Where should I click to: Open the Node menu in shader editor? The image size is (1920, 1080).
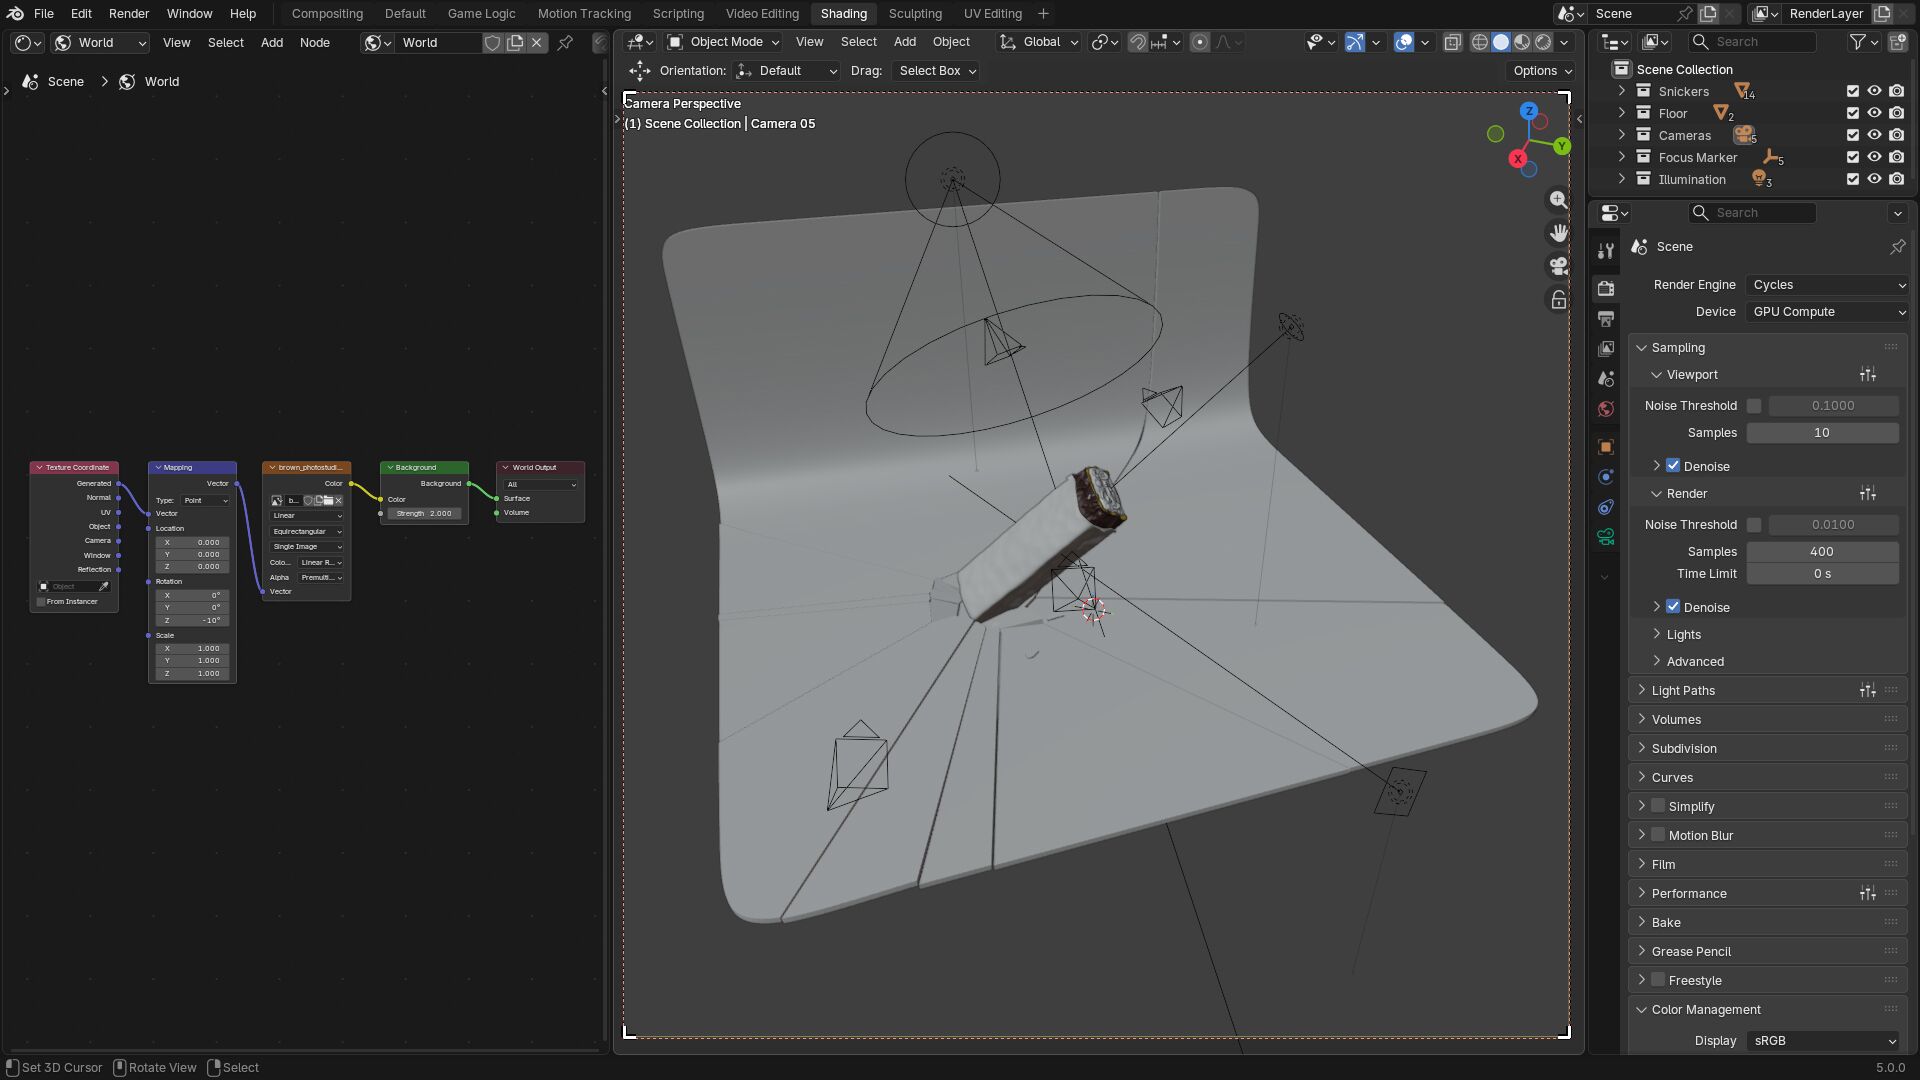tap(314, 43)
